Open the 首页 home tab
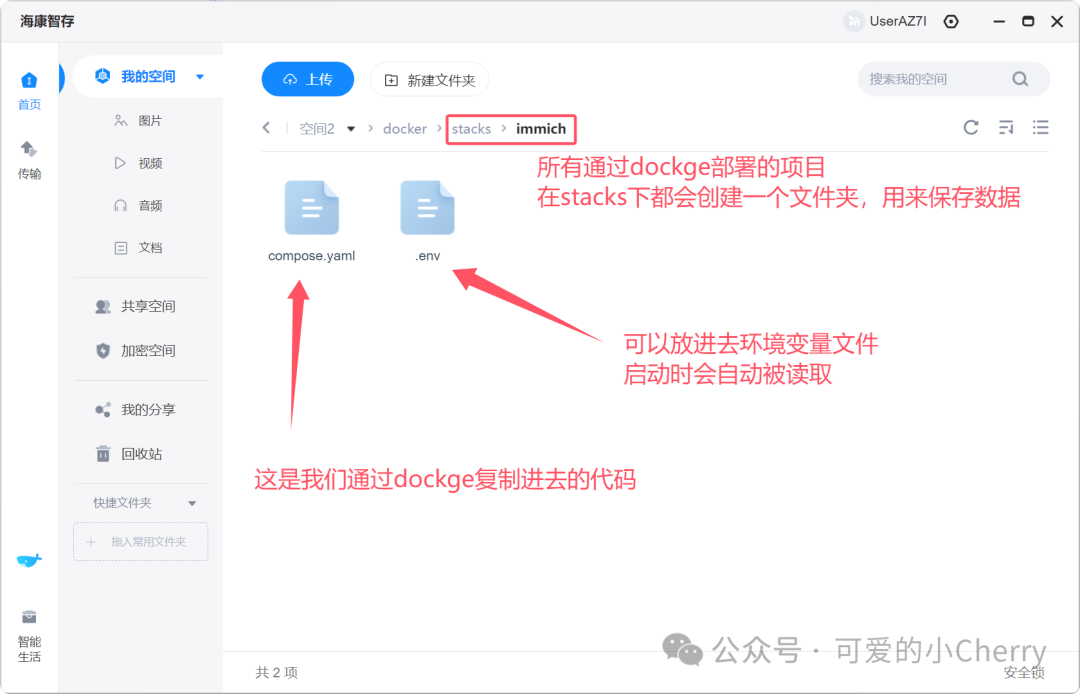Viewport: 1080px width, 694px height. coord(29,91)
